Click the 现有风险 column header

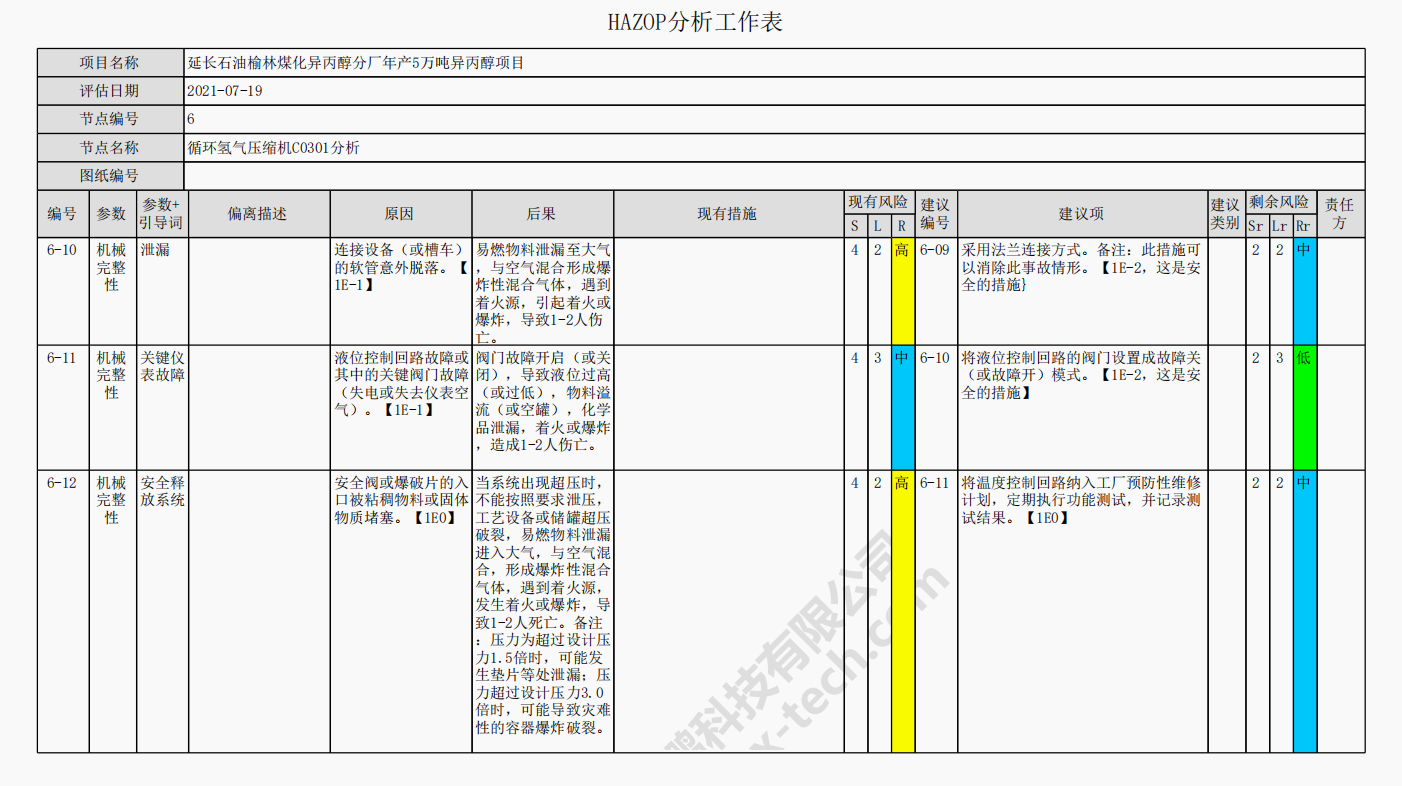point(879,202)
